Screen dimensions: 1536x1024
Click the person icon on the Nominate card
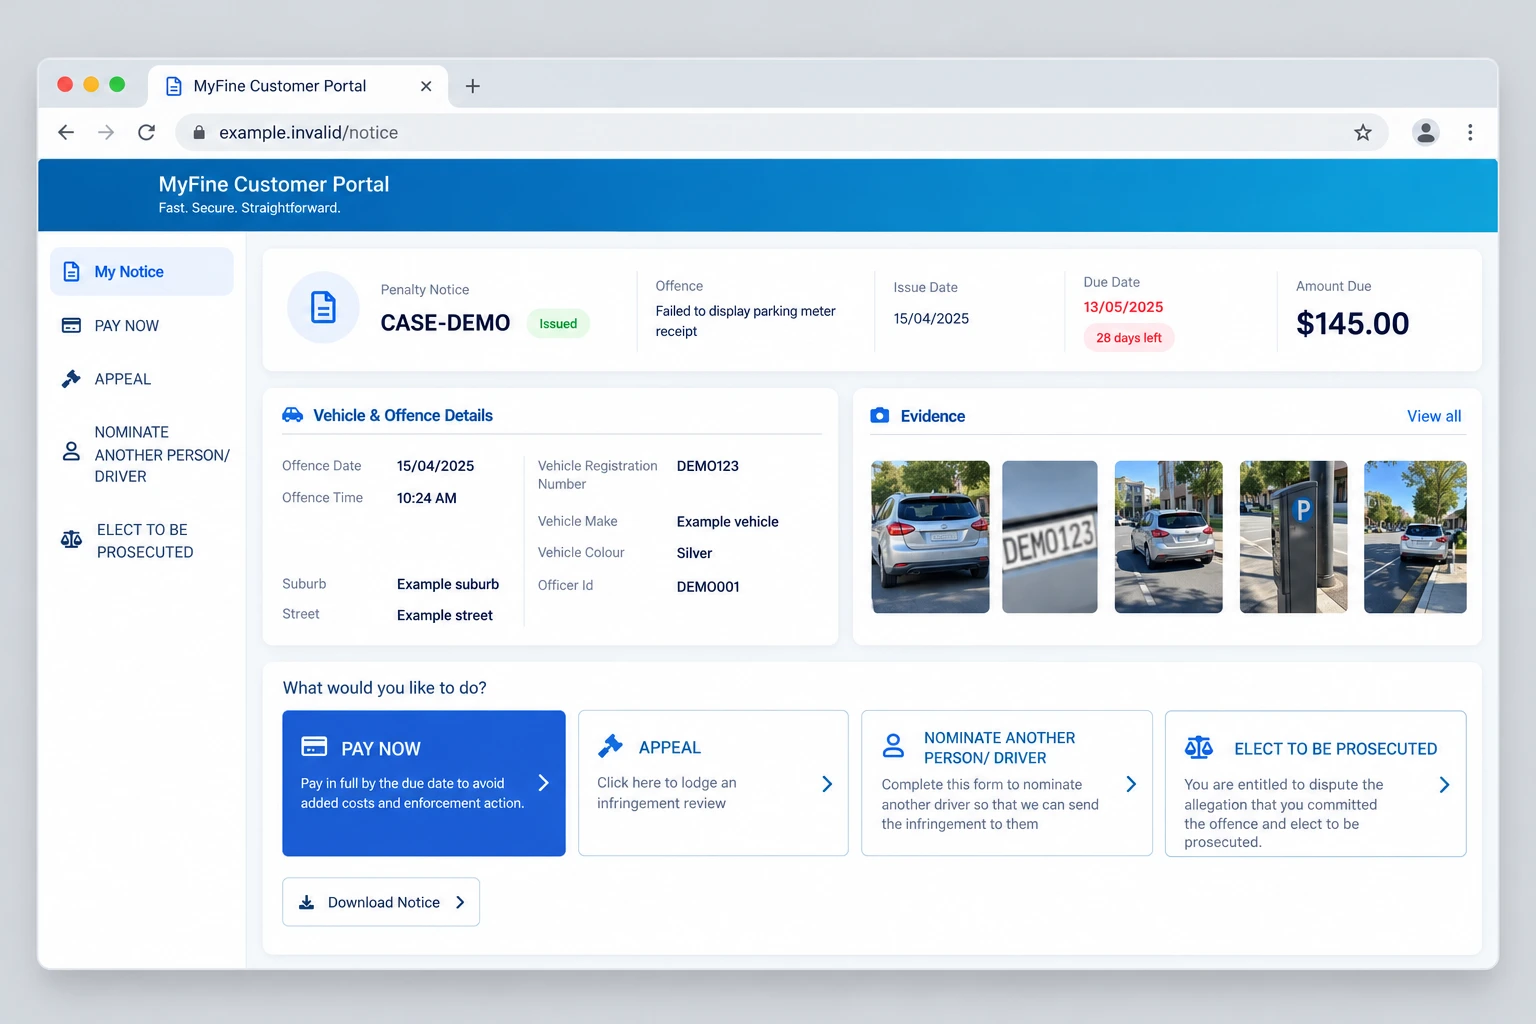pos(893,746)
